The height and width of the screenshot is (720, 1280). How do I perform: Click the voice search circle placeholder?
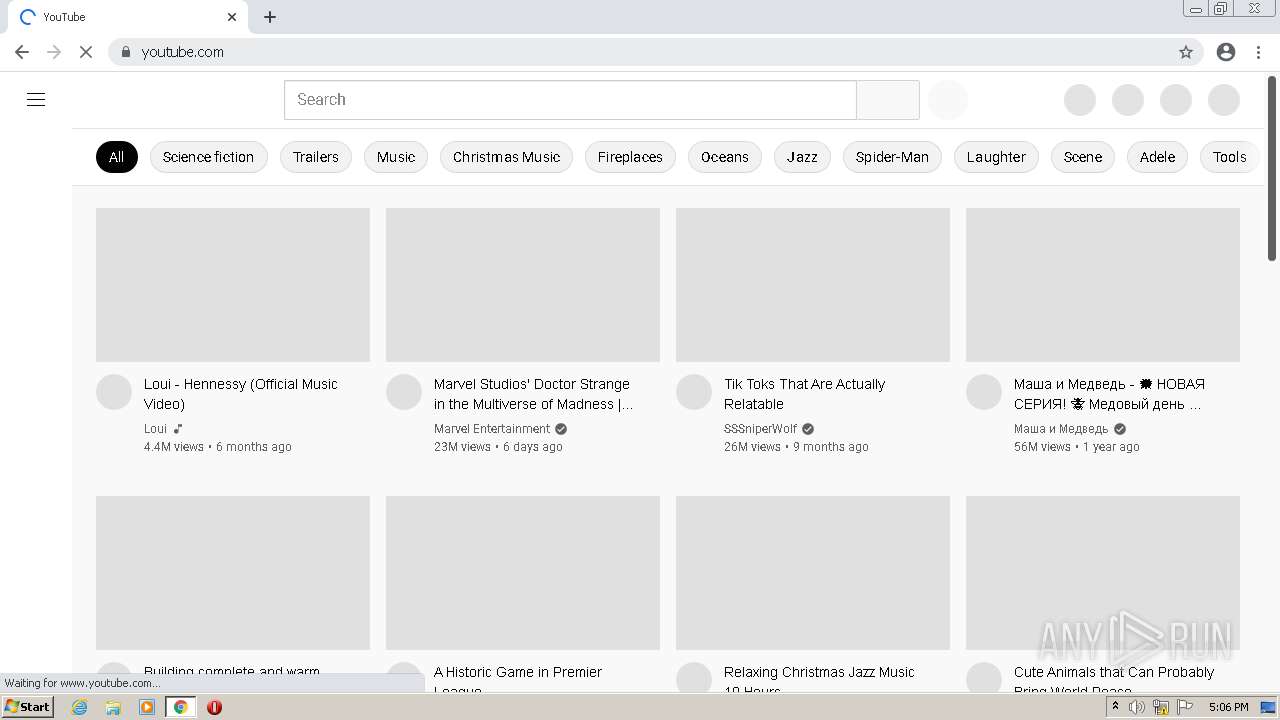[x=948, y=100]
